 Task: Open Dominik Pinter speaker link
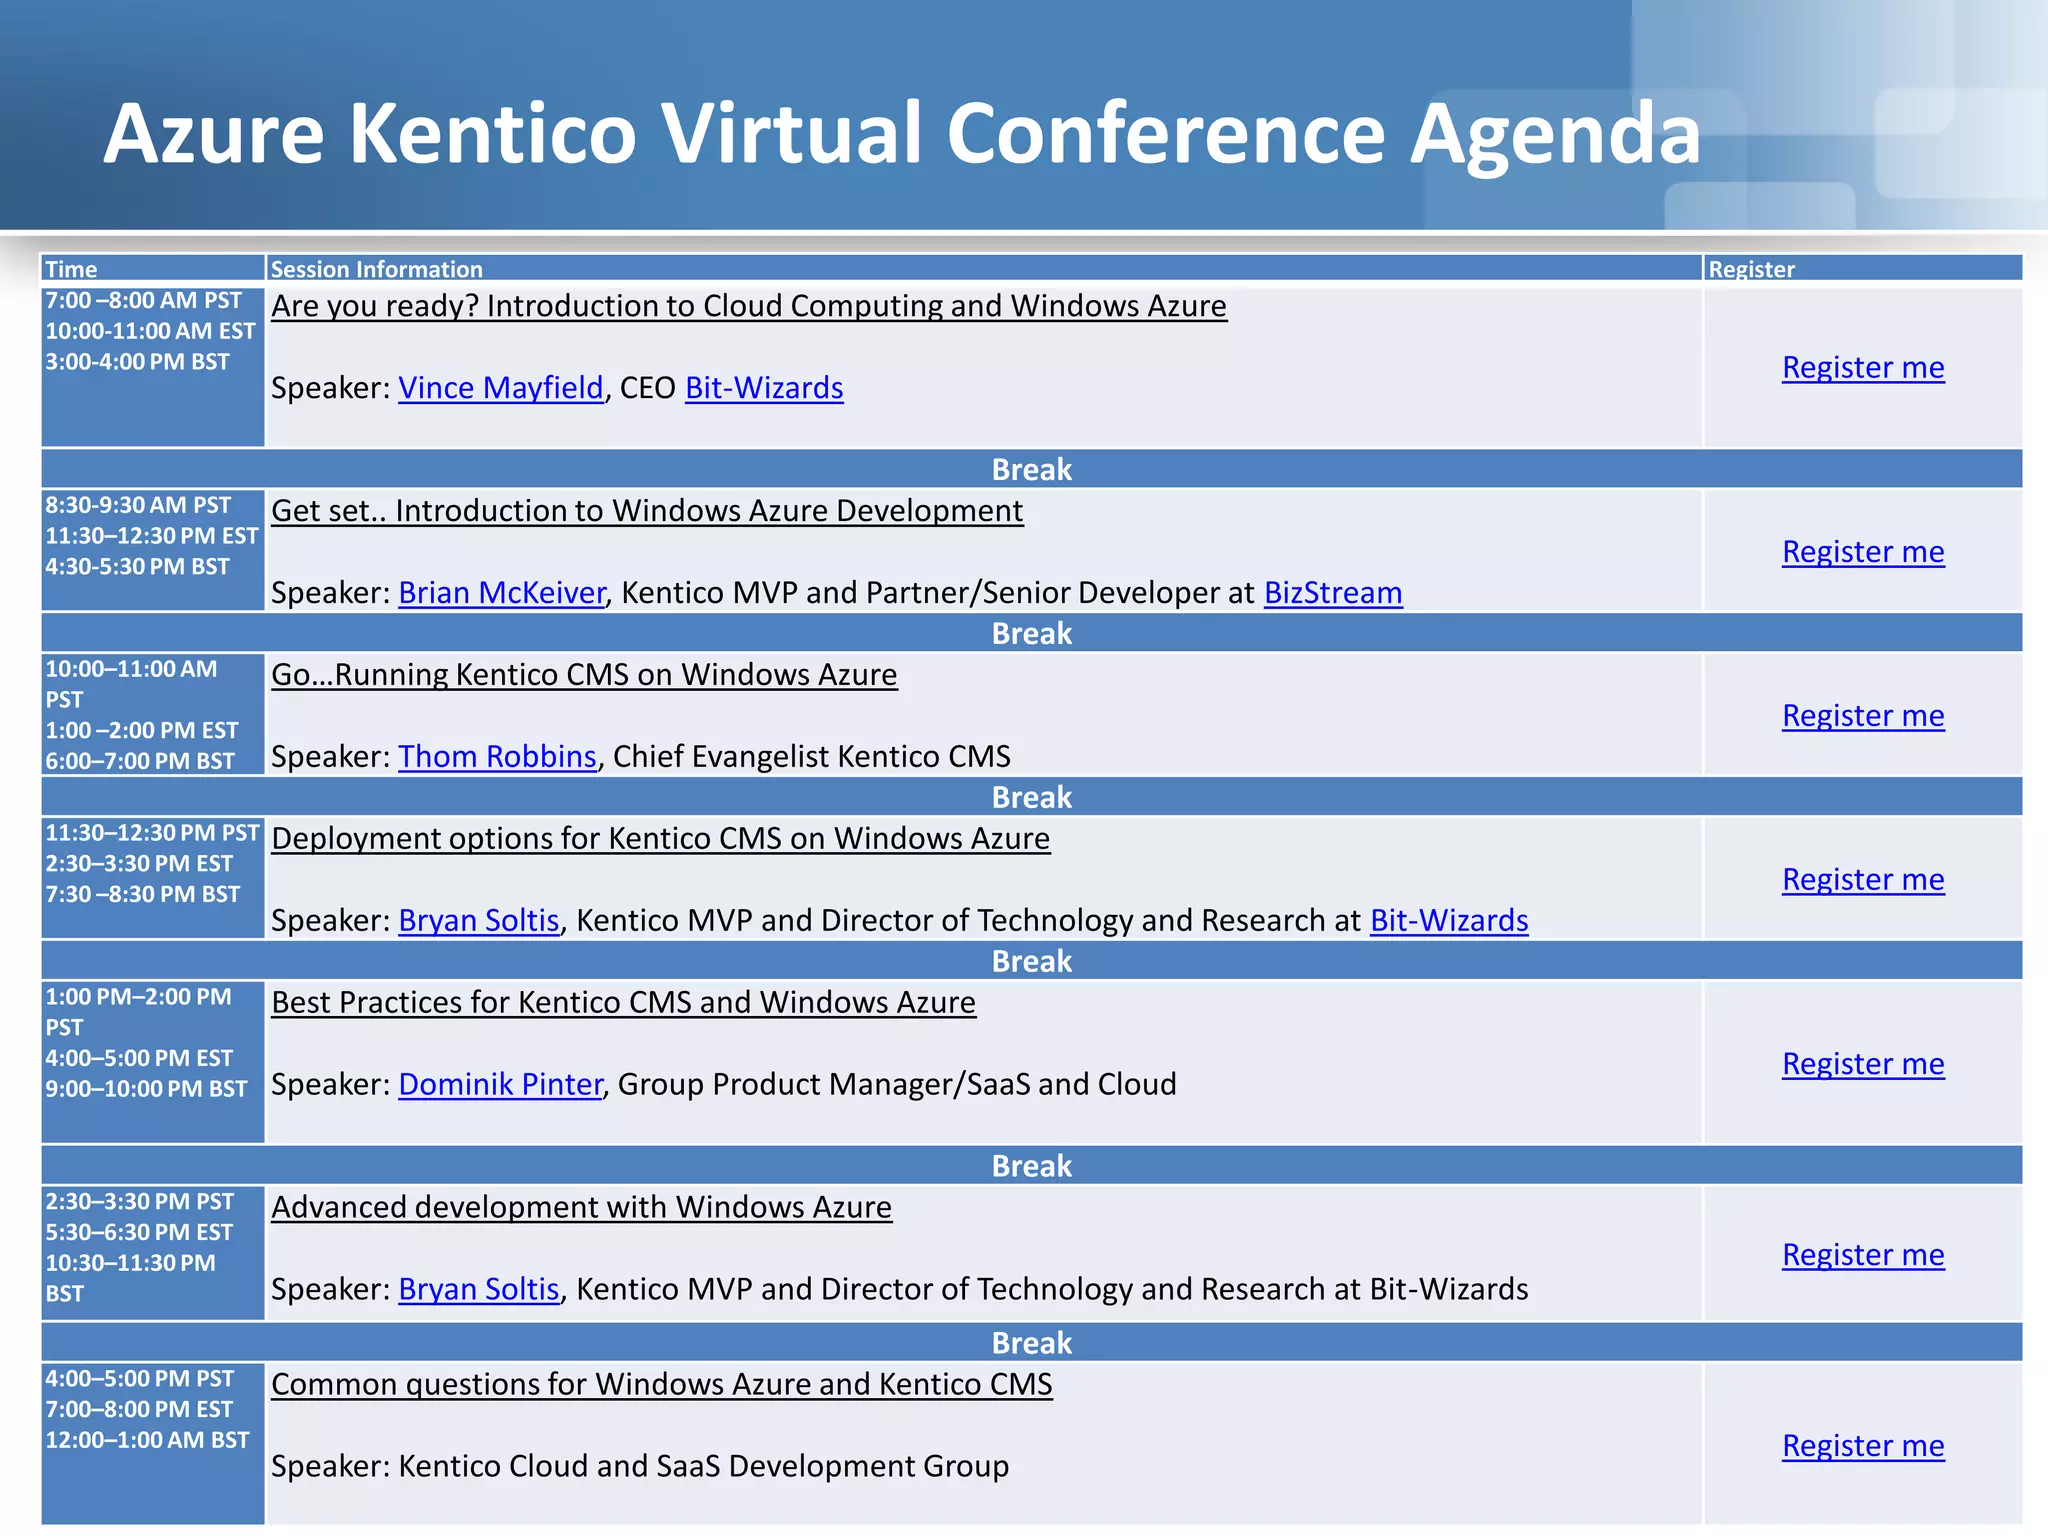500,1085
